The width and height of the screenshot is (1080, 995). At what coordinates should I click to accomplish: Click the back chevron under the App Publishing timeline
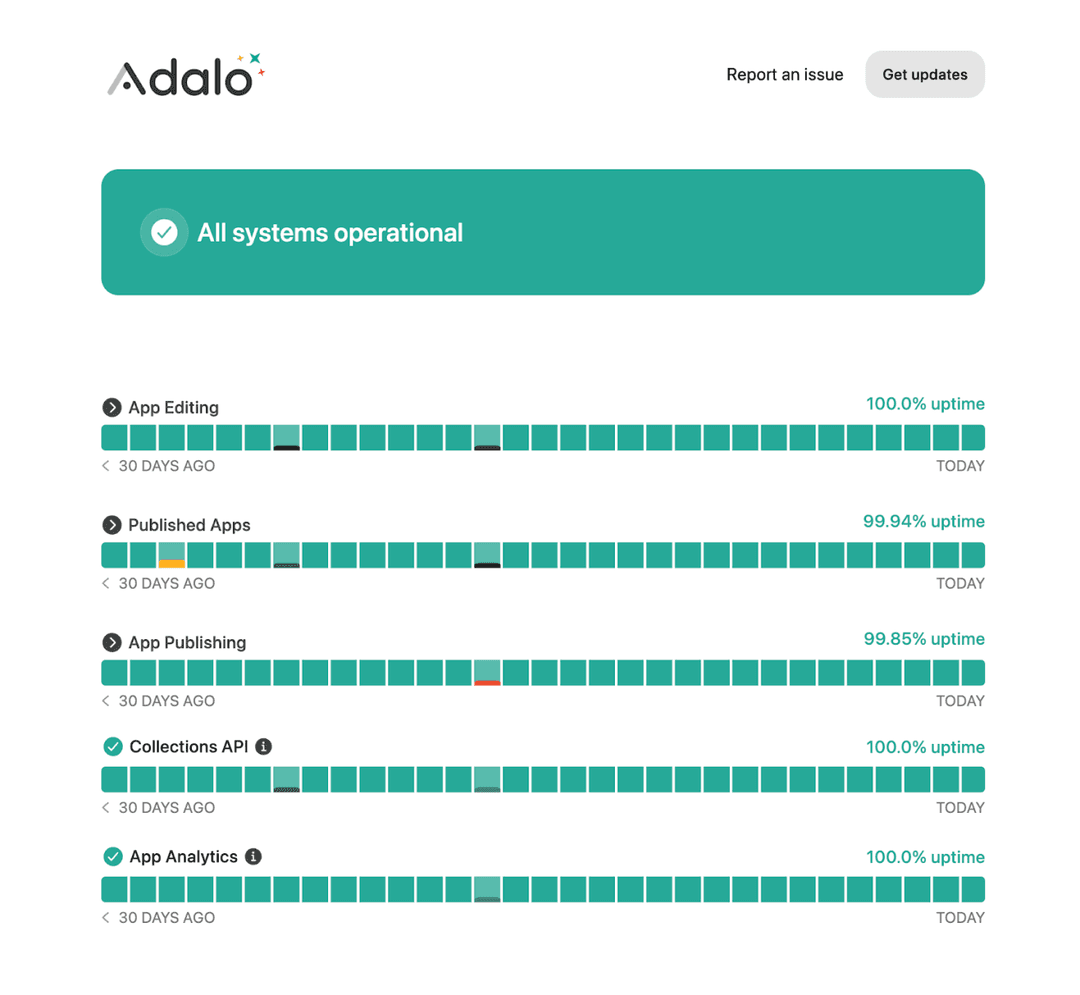[106, 701]
